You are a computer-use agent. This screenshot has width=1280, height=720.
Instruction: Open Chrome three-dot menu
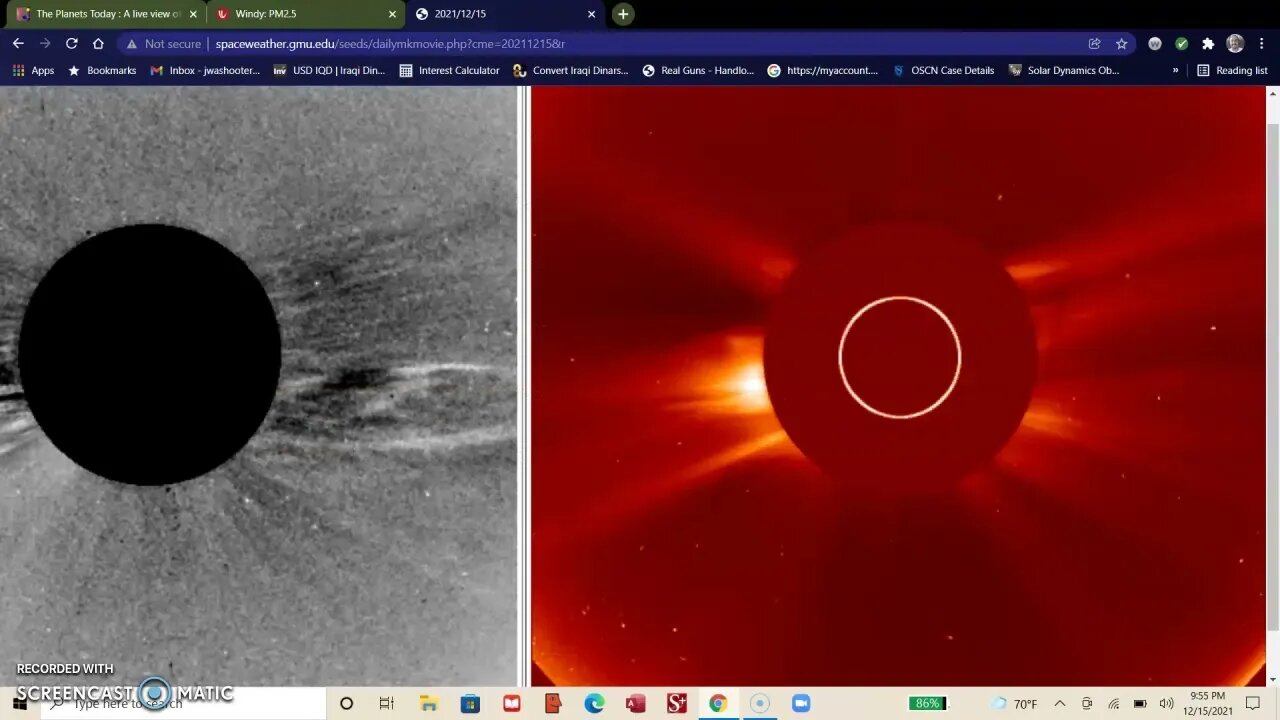1262,44
